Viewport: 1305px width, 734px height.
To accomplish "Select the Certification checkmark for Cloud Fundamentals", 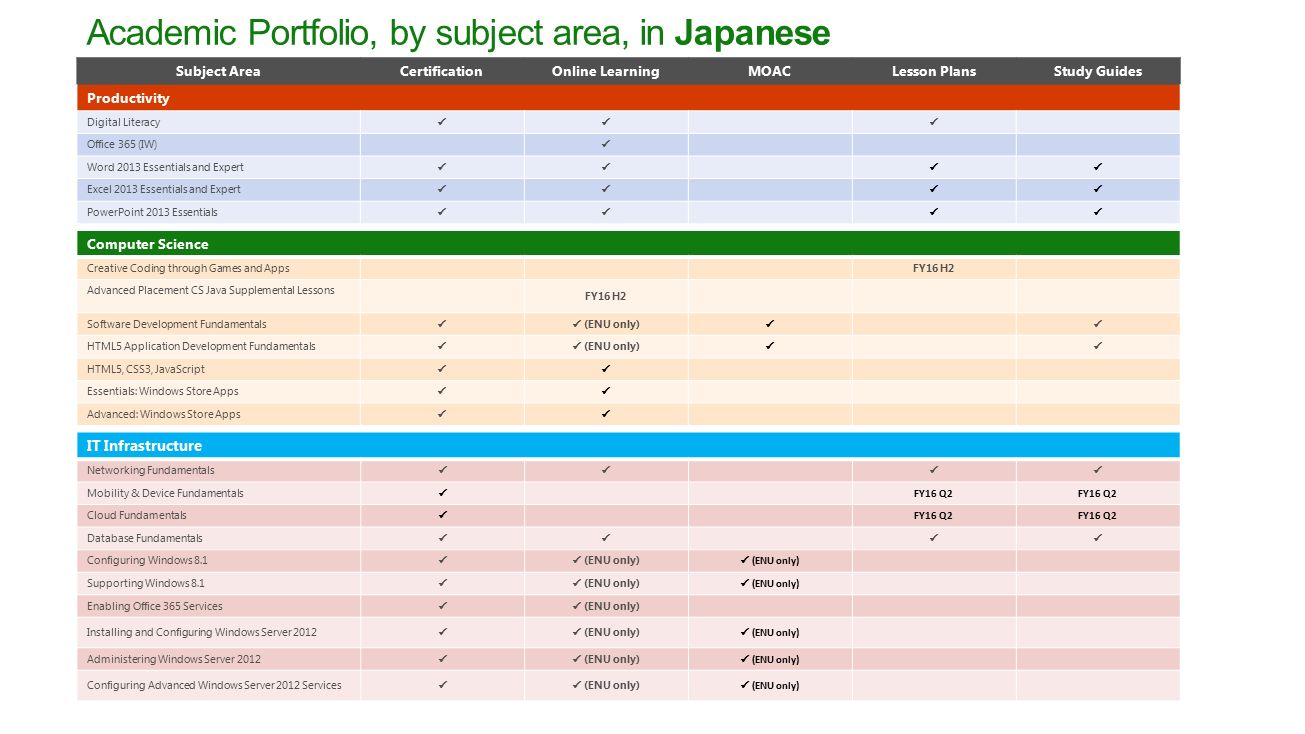I will tap(442, 515).
